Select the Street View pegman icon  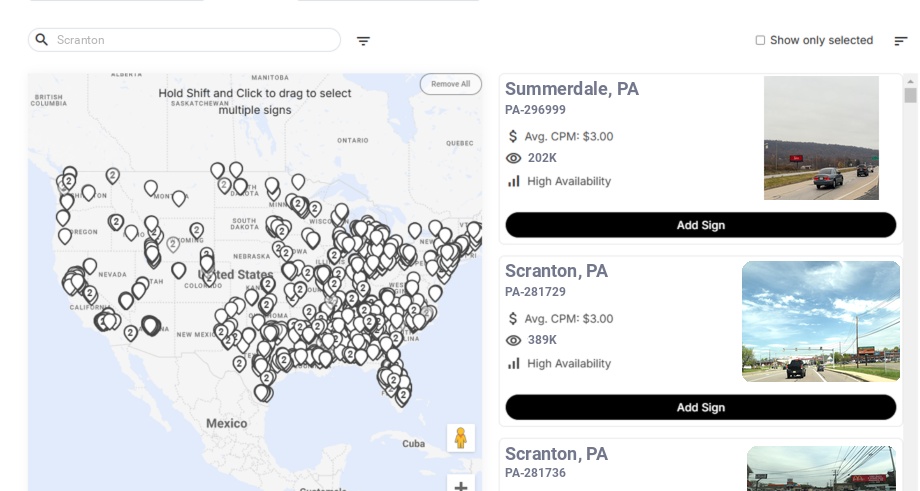(x=461, y=438)
